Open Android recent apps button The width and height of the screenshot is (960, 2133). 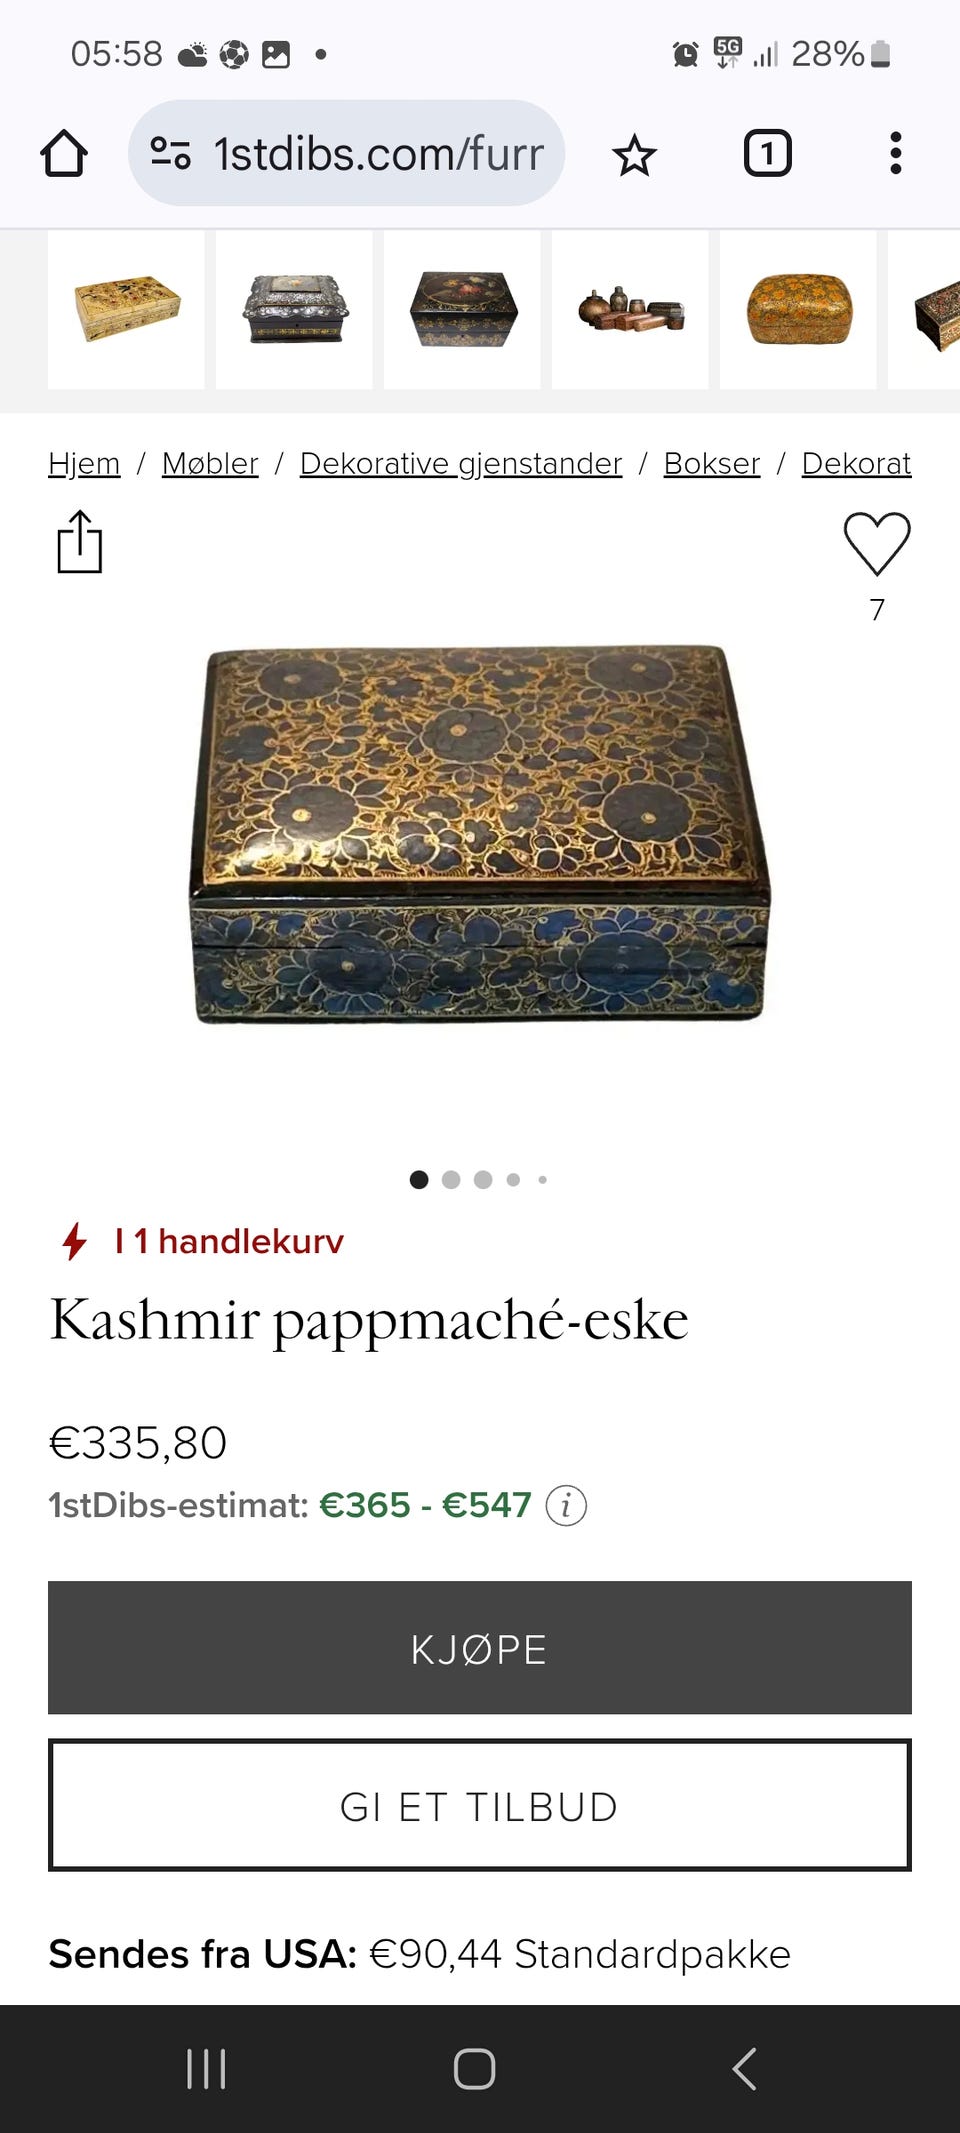pos(206,2068)
